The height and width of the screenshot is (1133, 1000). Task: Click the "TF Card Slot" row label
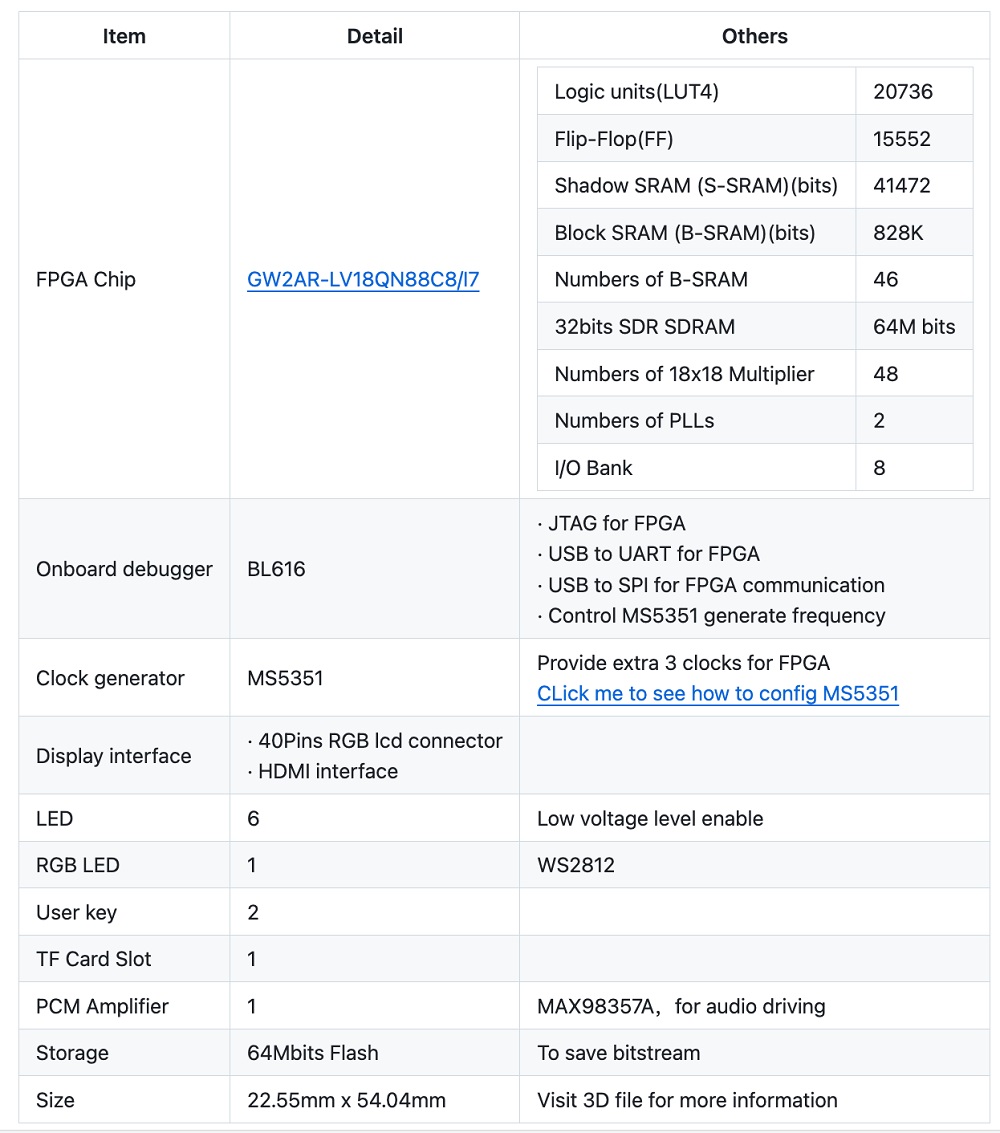94,959
